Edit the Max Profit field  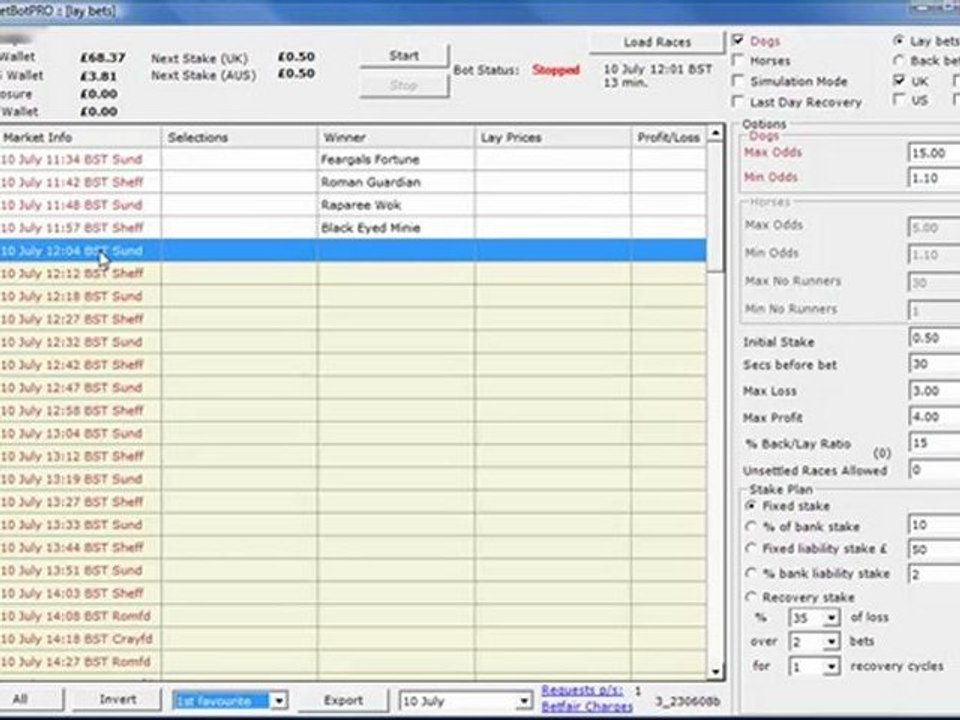point(934,417)
